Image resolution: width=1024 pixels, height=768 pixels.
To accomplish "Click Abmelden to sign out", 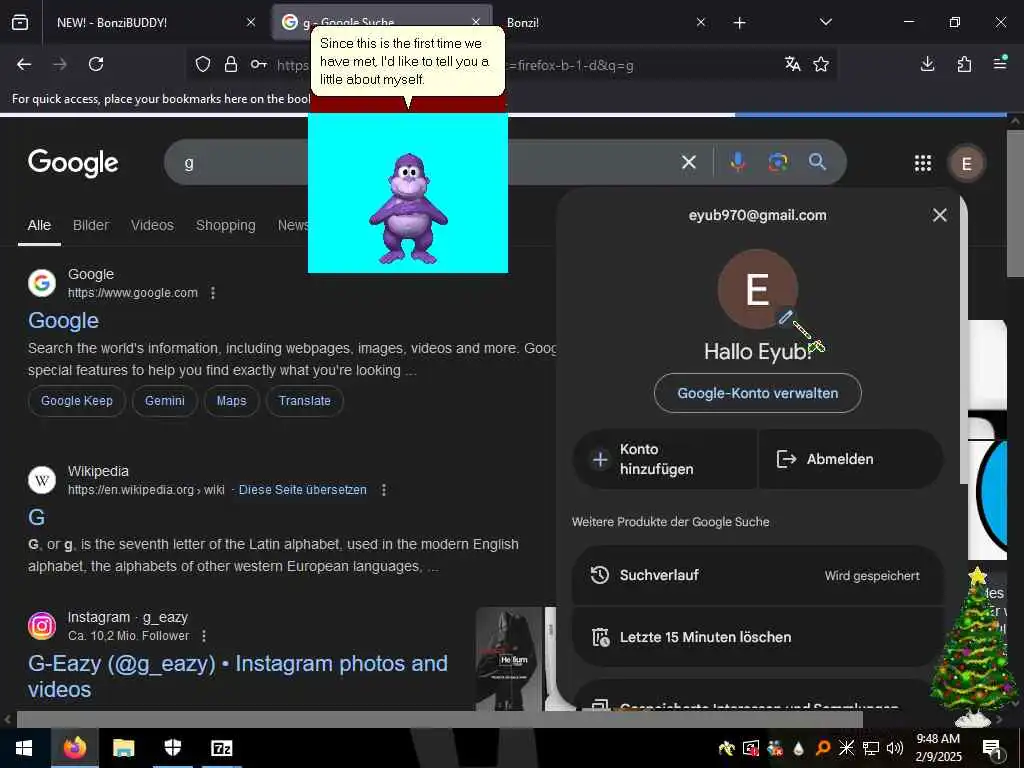I will pos(850,459).
